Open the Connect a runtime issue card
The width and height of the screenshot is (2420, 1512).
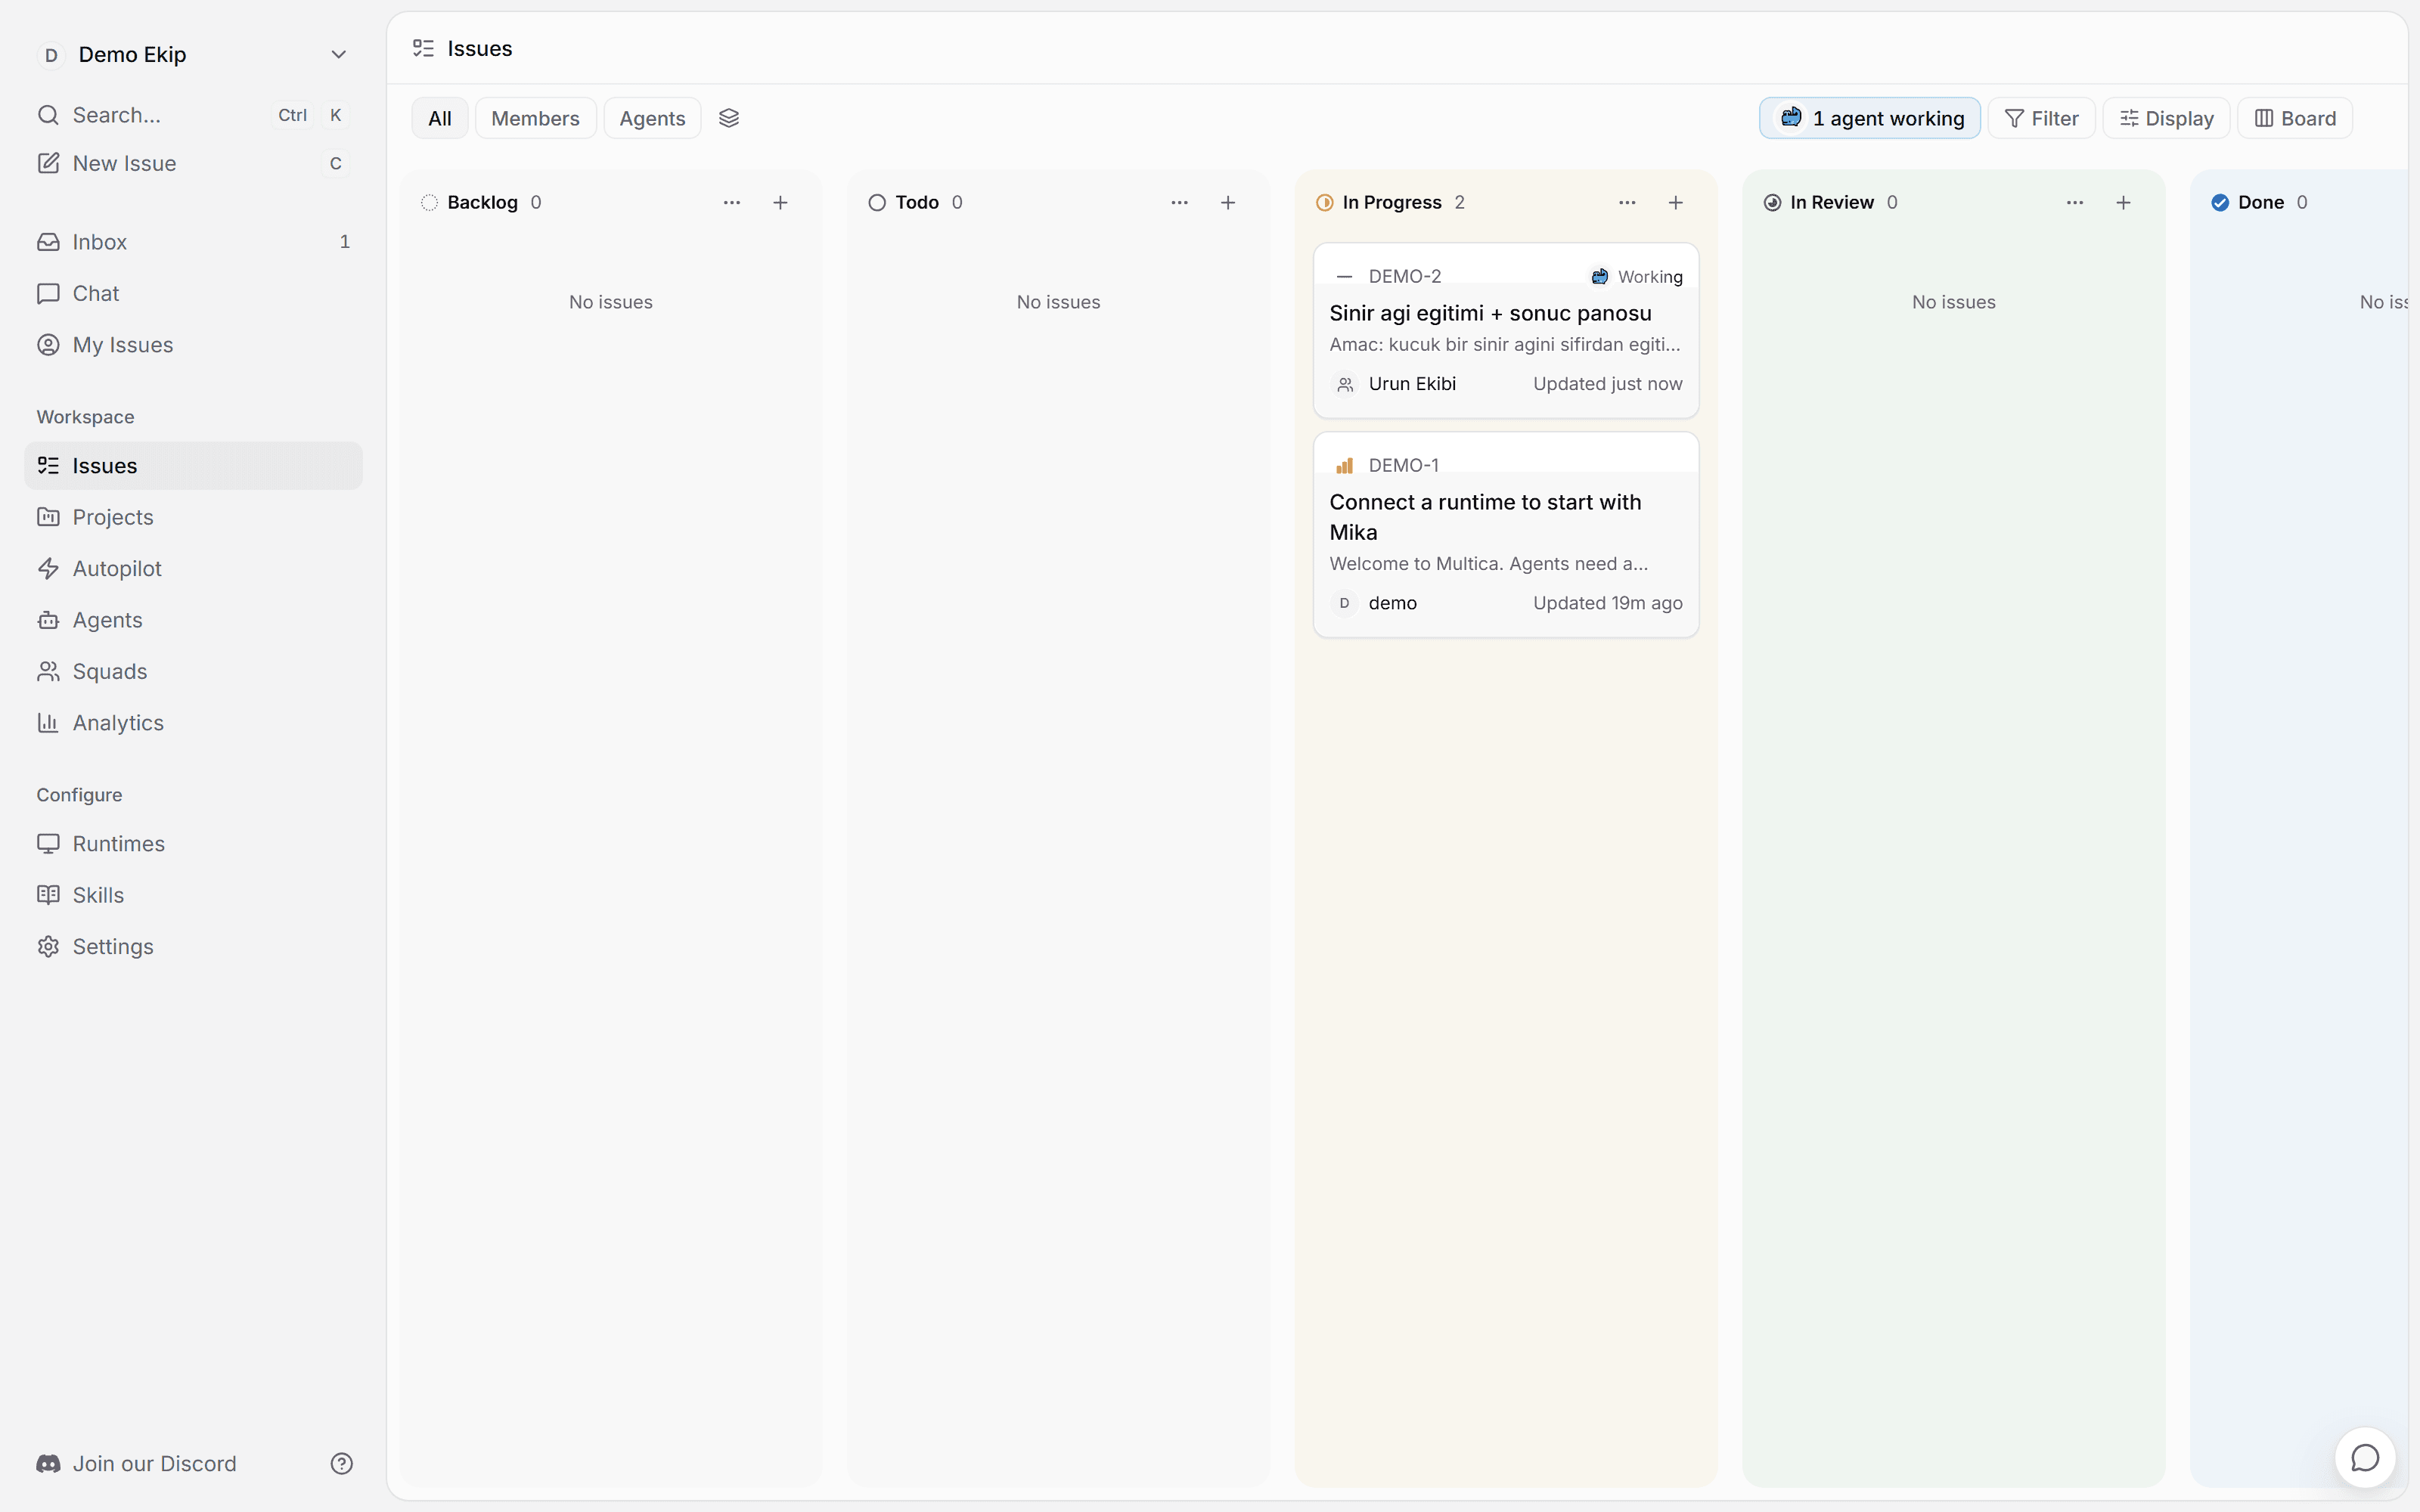(x=1506, y=534)
